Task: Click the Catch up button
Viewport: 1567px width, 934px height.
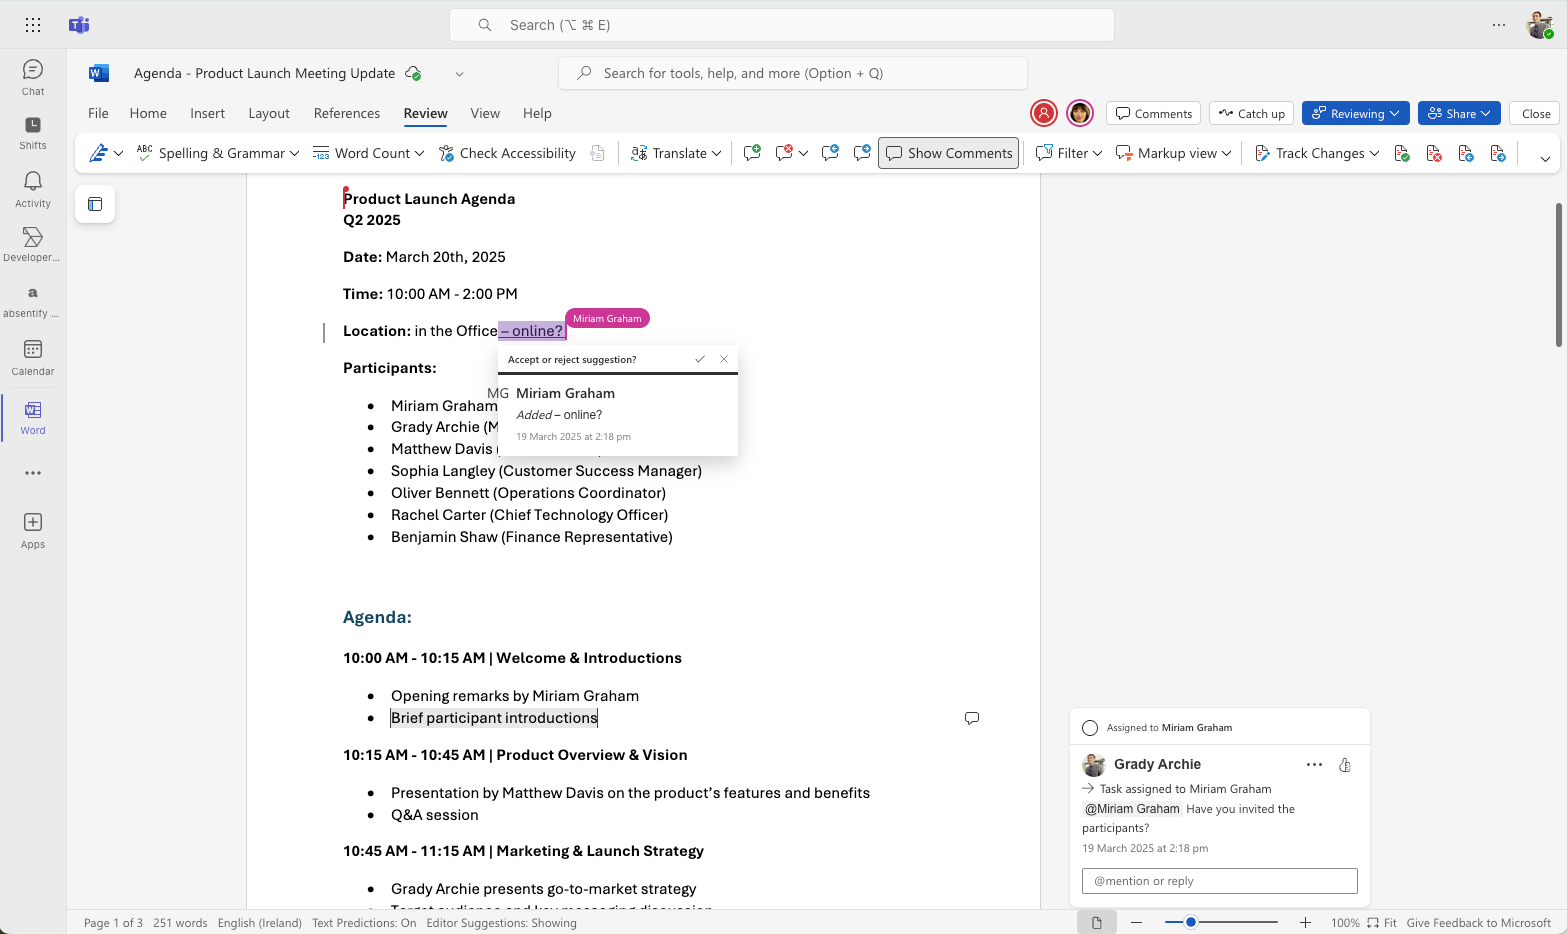Action: tap(1252, 113)
